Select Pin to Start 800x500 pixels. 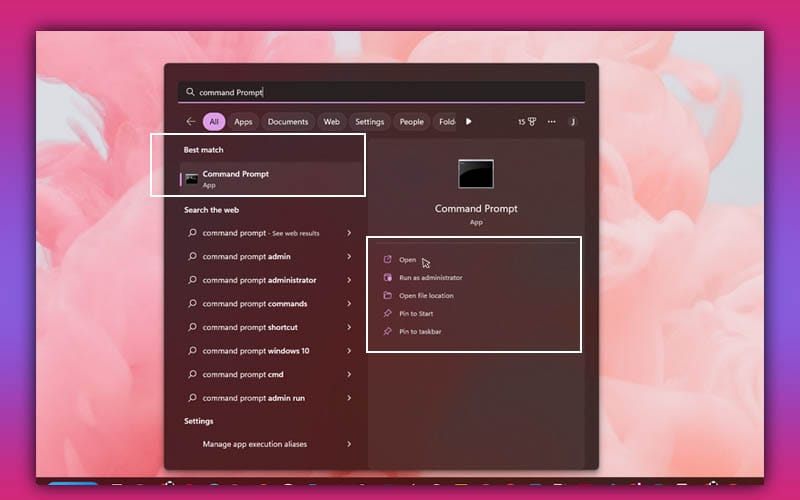tap(415, 314)
